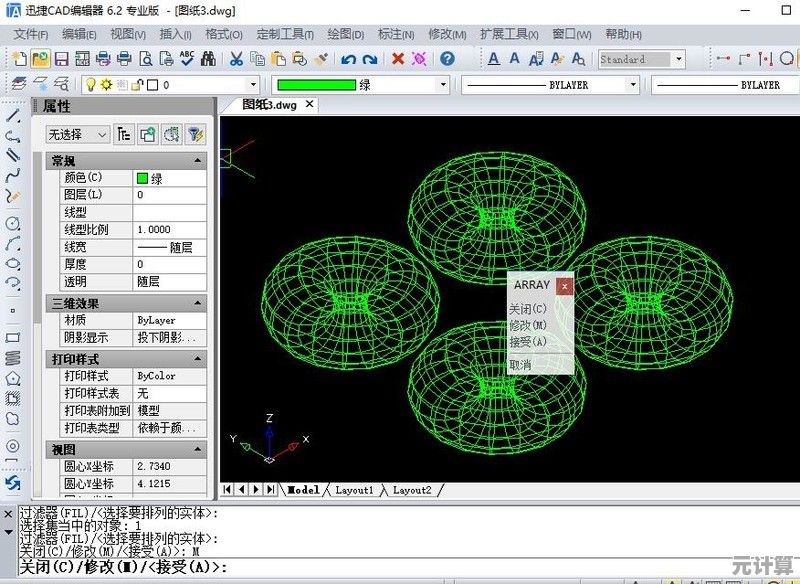Click the Save file toolbar icon

(x=61, y=59)
